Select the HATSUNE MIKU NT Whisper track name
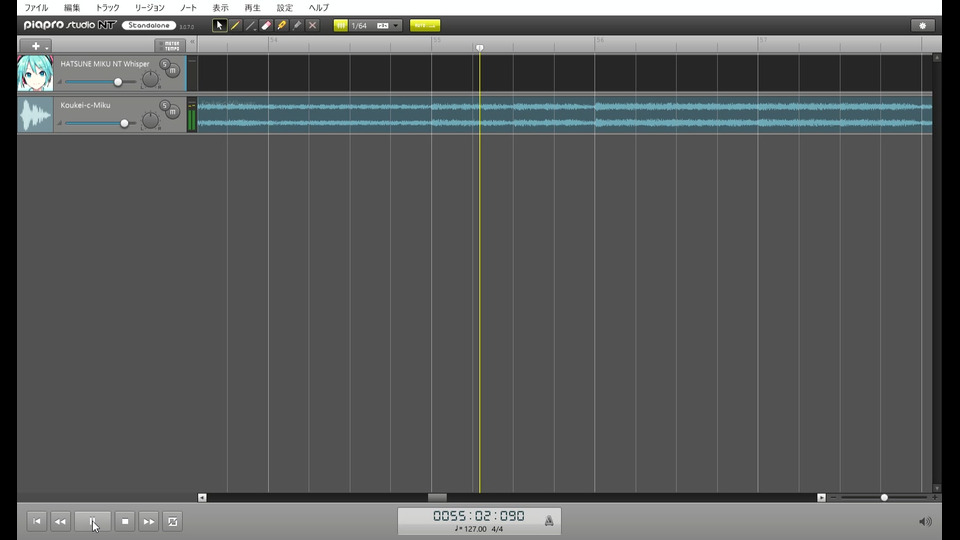Viewport: 960px width, 540px height. (105, 64)
